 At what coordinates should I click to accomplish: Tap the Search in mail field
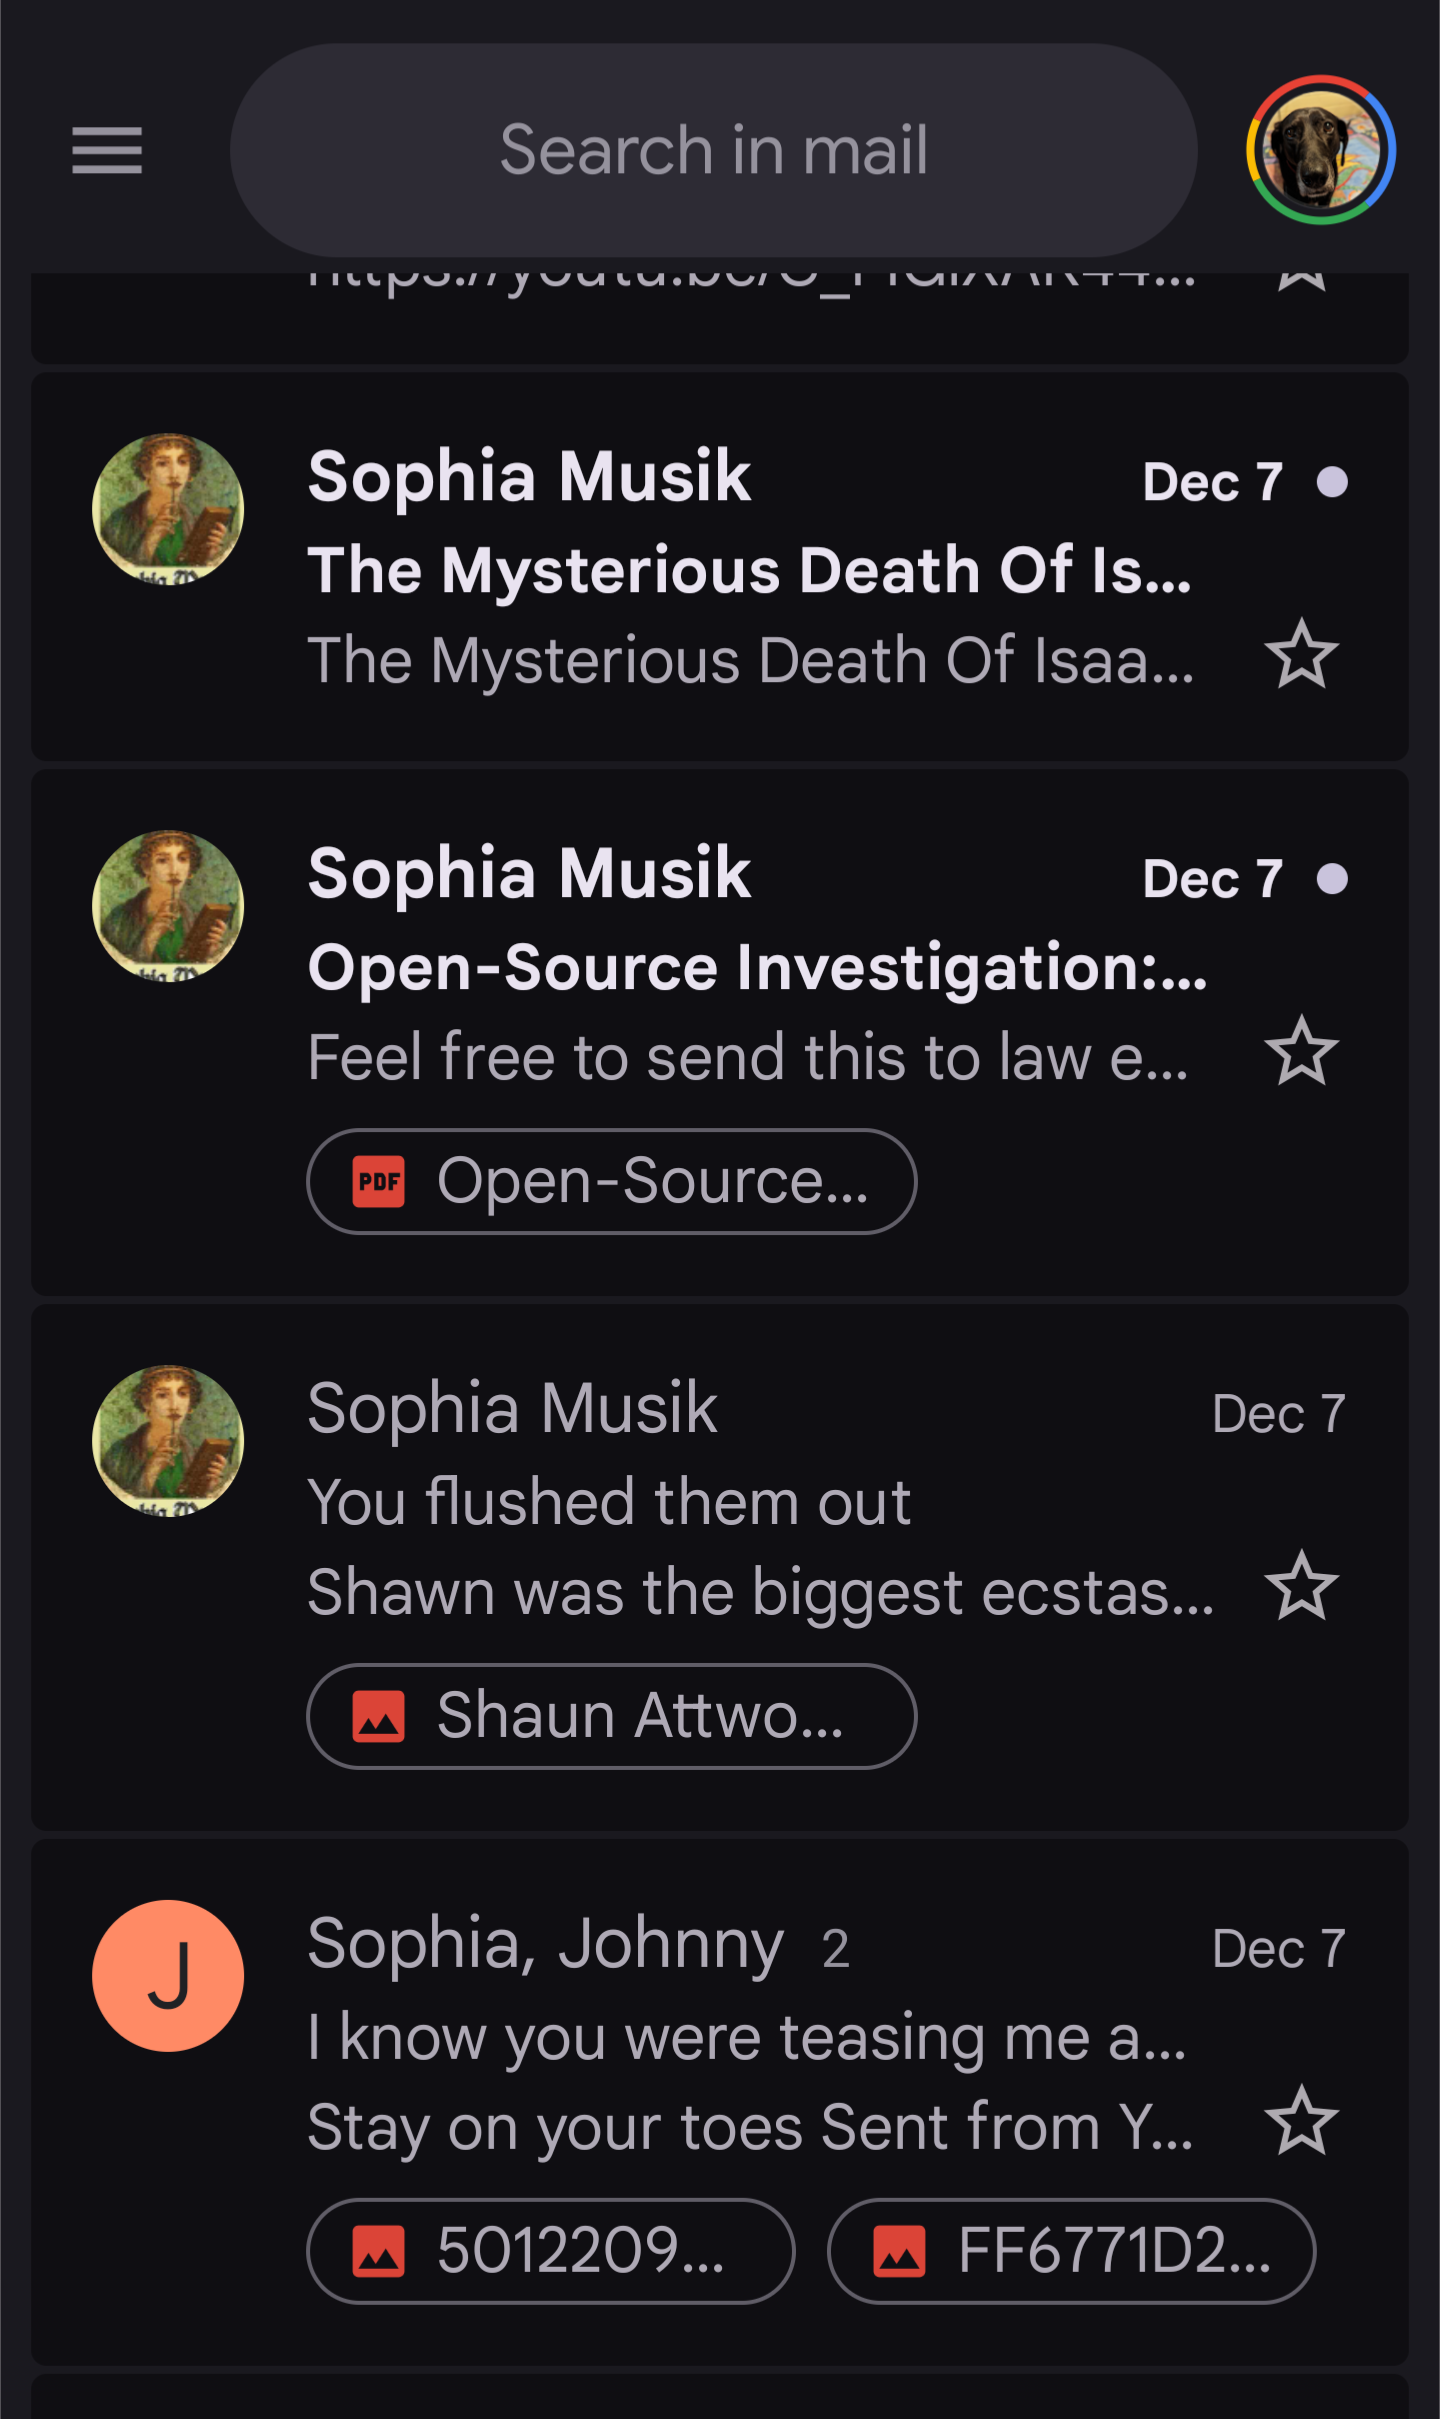(x=713, y=150)
